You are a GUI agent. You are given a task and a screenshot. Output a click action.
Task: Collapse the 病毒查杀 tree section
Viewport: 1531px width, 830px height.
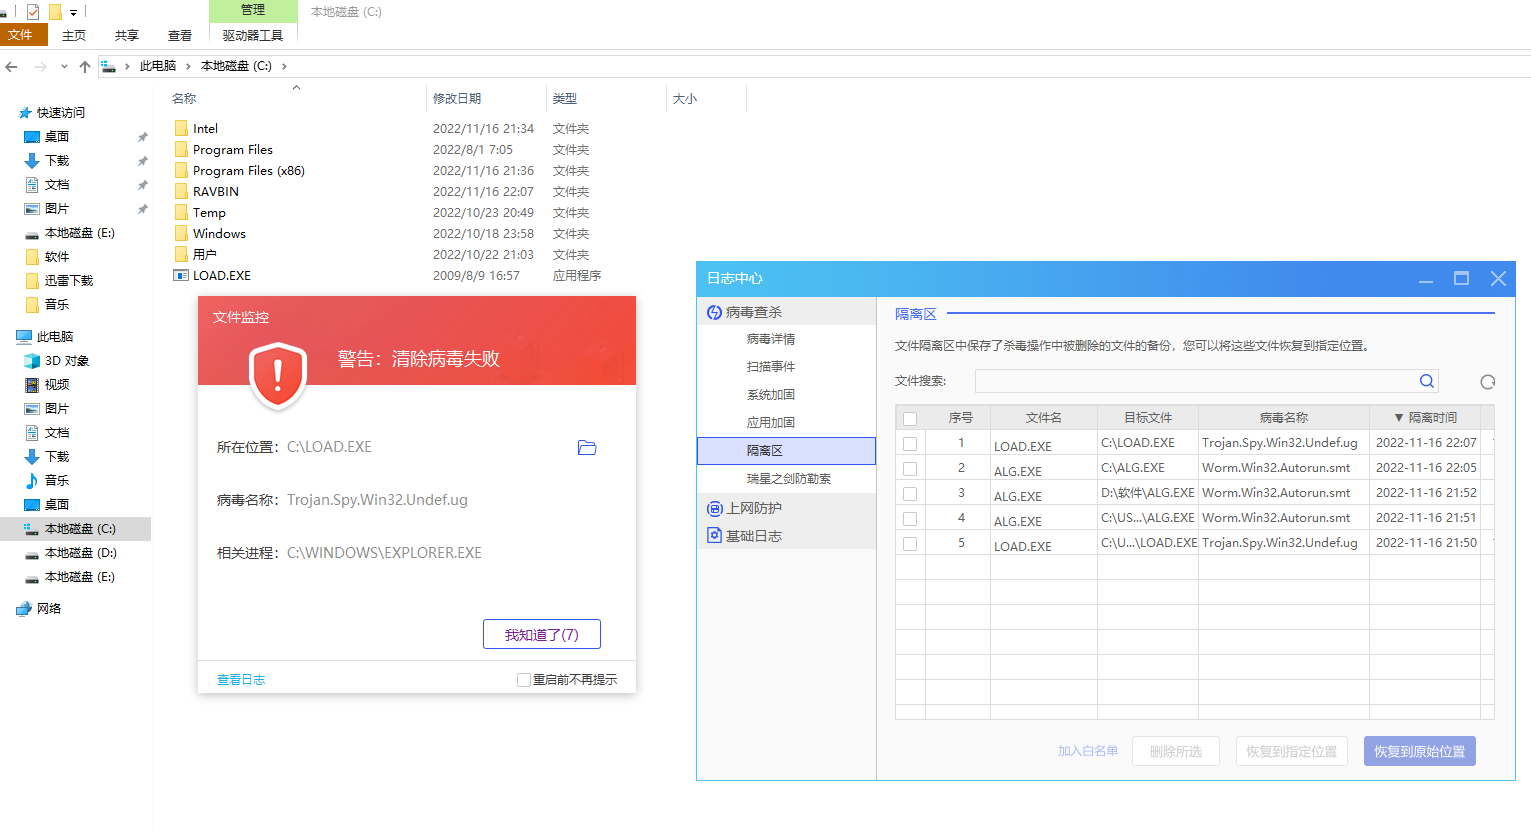714,312
